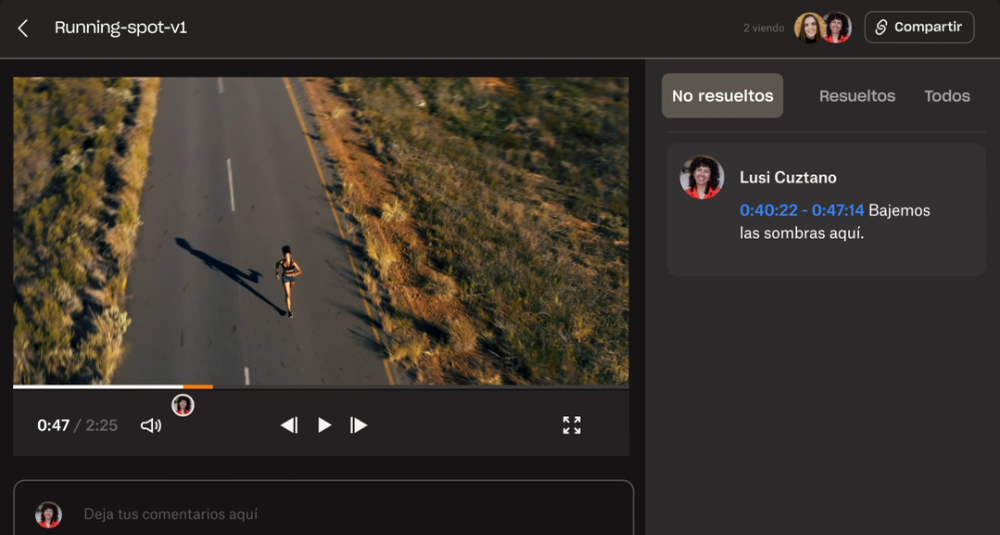Open the first viewer avatar with long hair
The height and width of the screenshot is (535, 1000).
(x=809, y=28)
